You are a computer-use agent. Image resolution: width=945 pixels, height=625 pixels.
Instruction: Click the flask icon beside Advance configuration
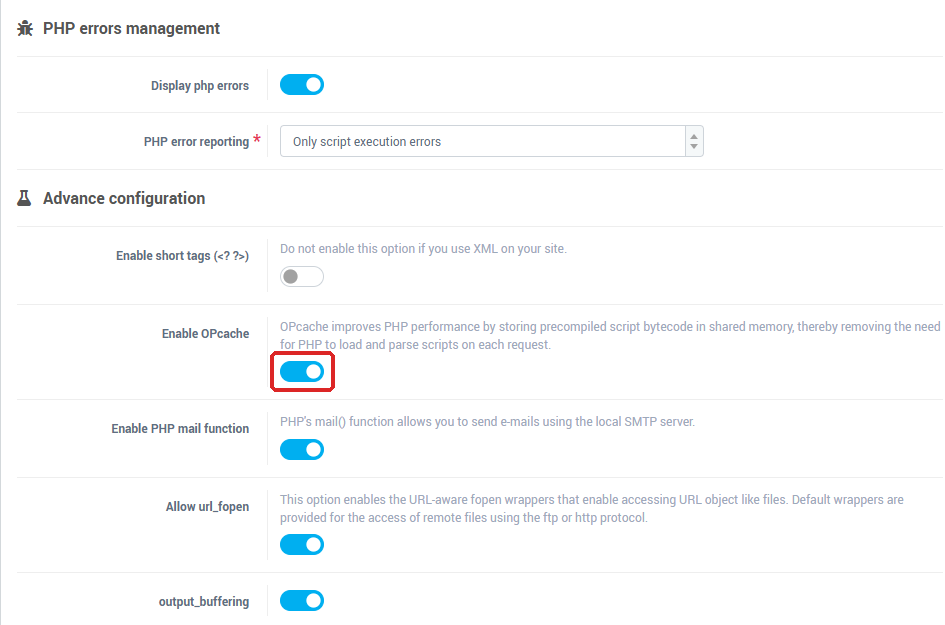click(24, 198)
